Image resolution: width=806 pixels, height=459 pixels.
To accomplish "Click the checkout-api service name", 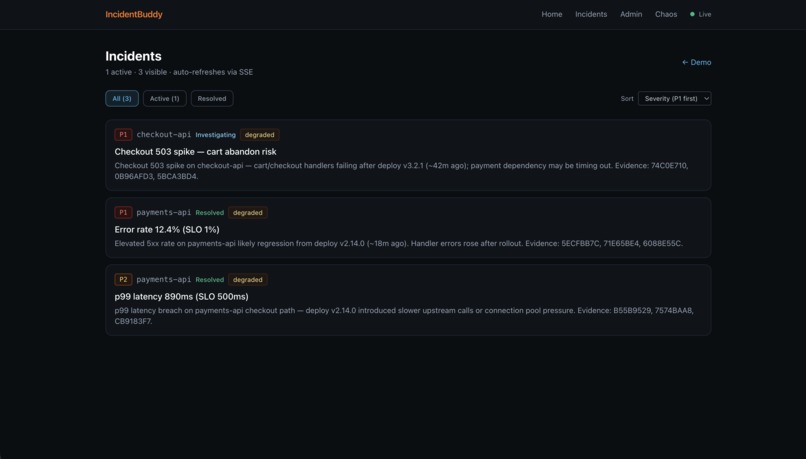I will (163, 135).
